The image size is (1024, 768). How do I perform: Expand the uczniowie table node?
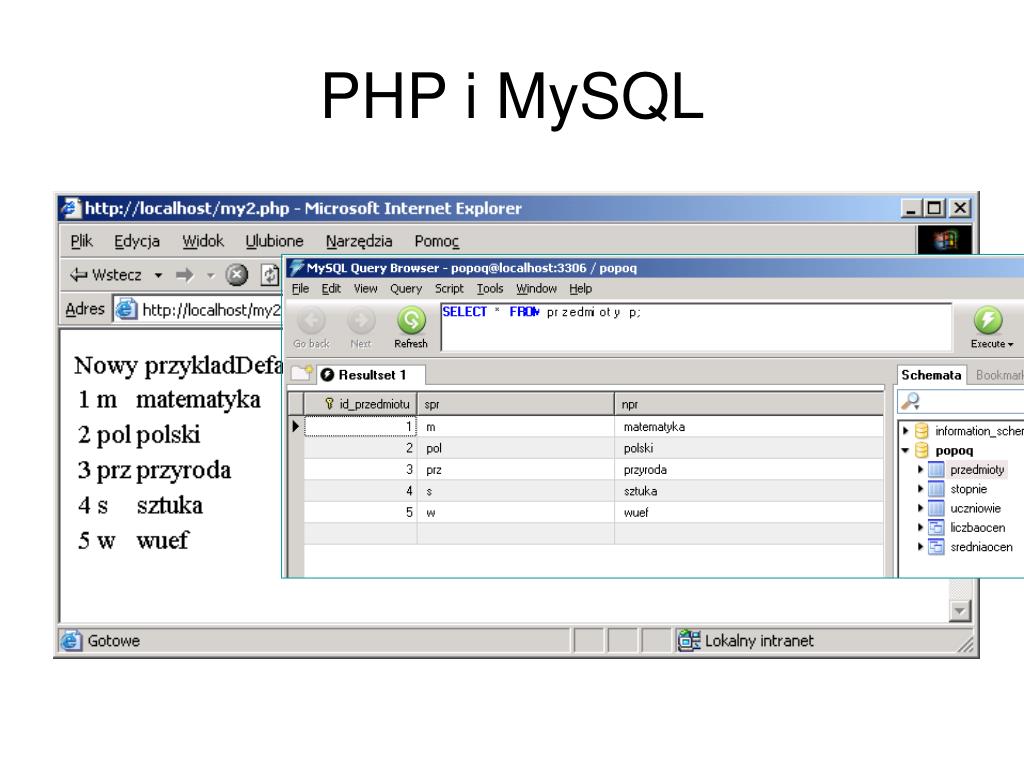point(920,508)
